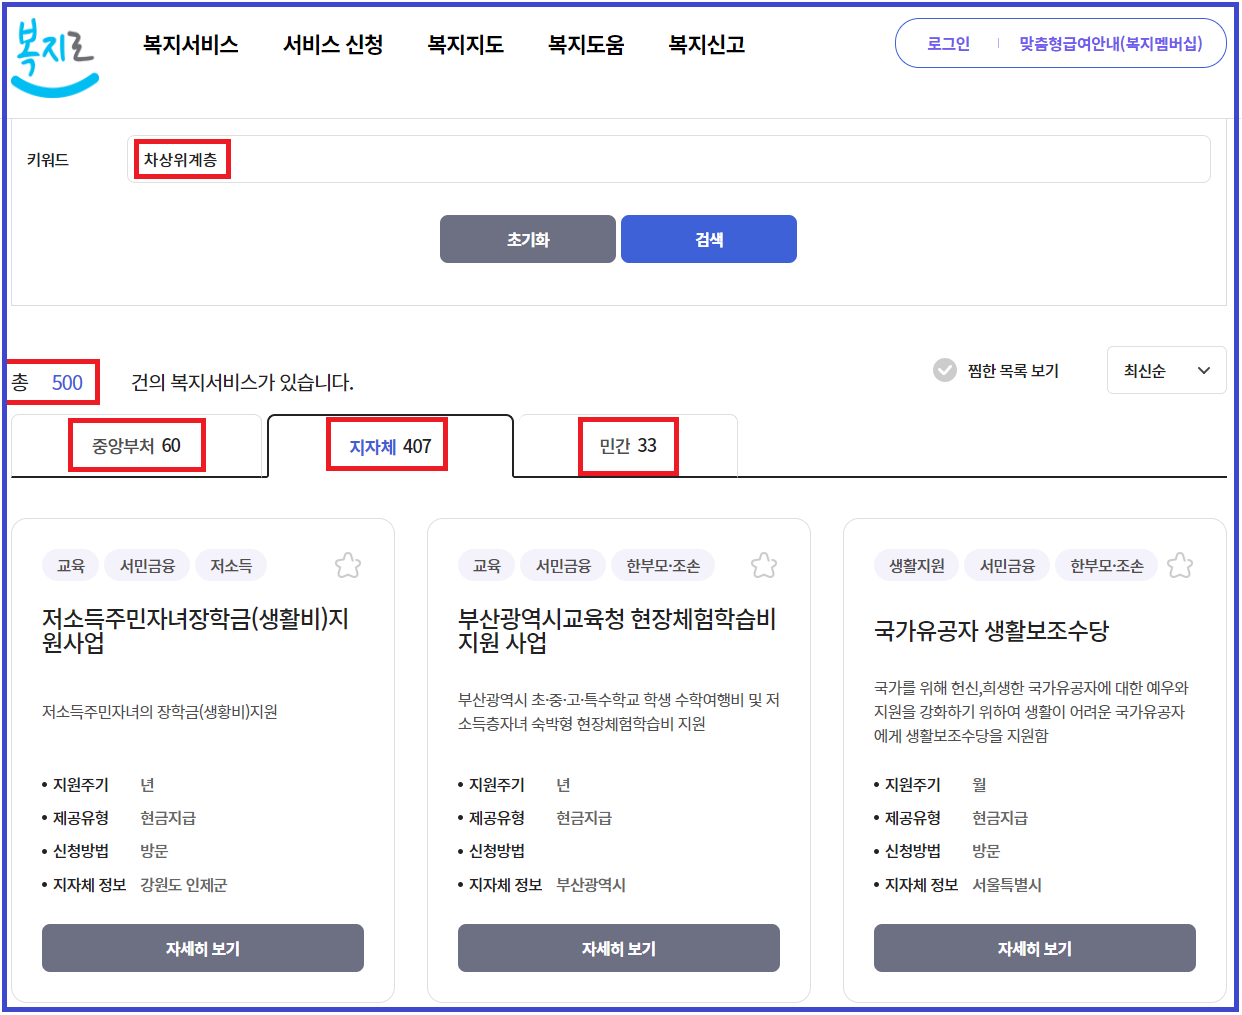Open the 복지서비스 menu
Image resolution: width=1242 pixels, height=1015 pixels.
(190, 44)
